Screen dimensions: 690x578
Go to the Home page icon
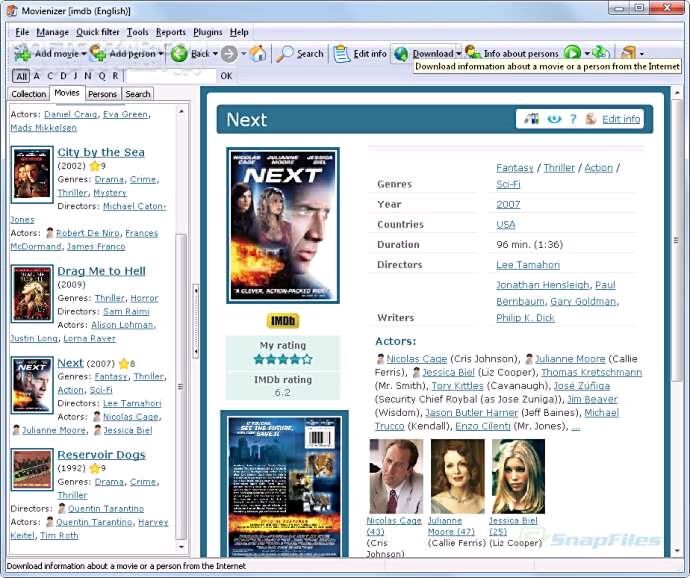(x=258, y=53)
